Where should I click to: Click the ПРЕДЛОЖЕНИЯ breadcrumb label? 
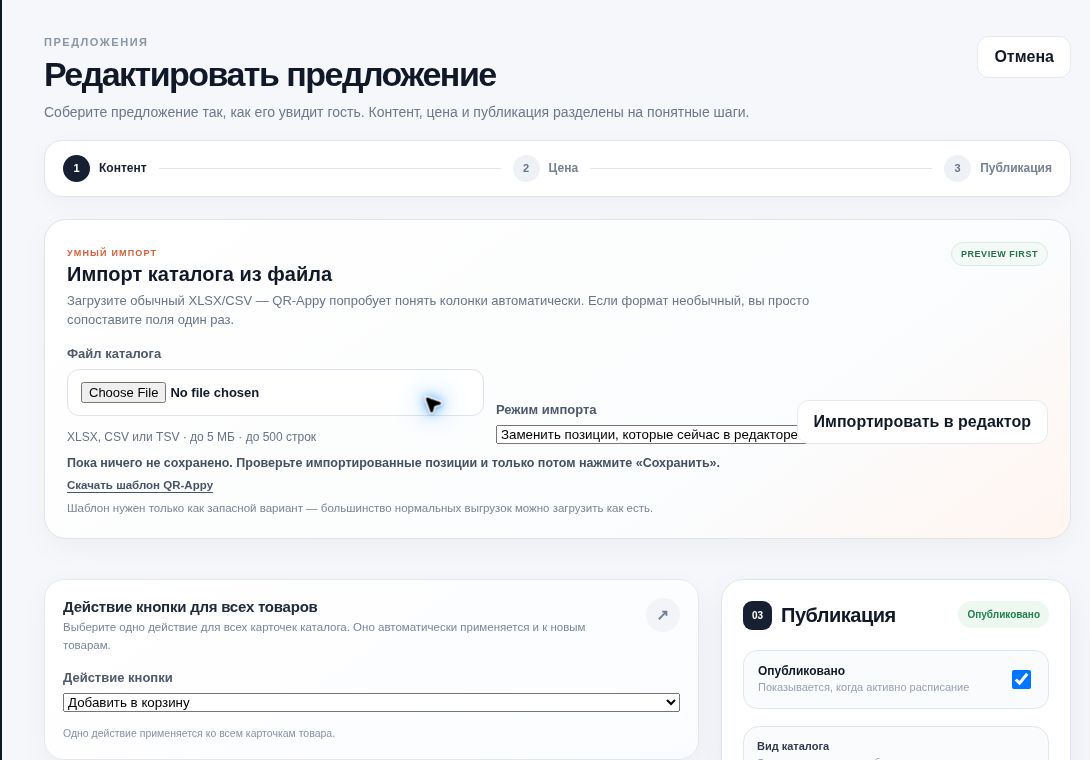(96, 42)
